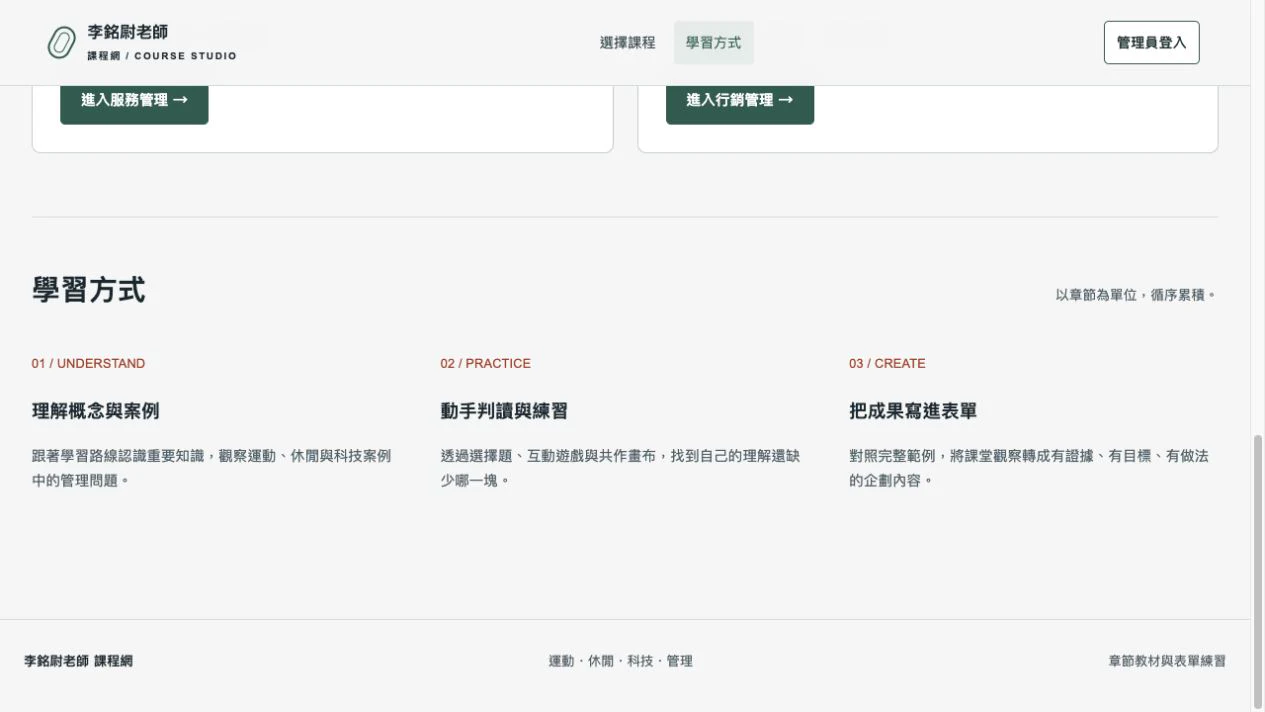Screen dimensions: 1265x712
Task: Open 進入行銷管理 button
Action: pos(740,101)
